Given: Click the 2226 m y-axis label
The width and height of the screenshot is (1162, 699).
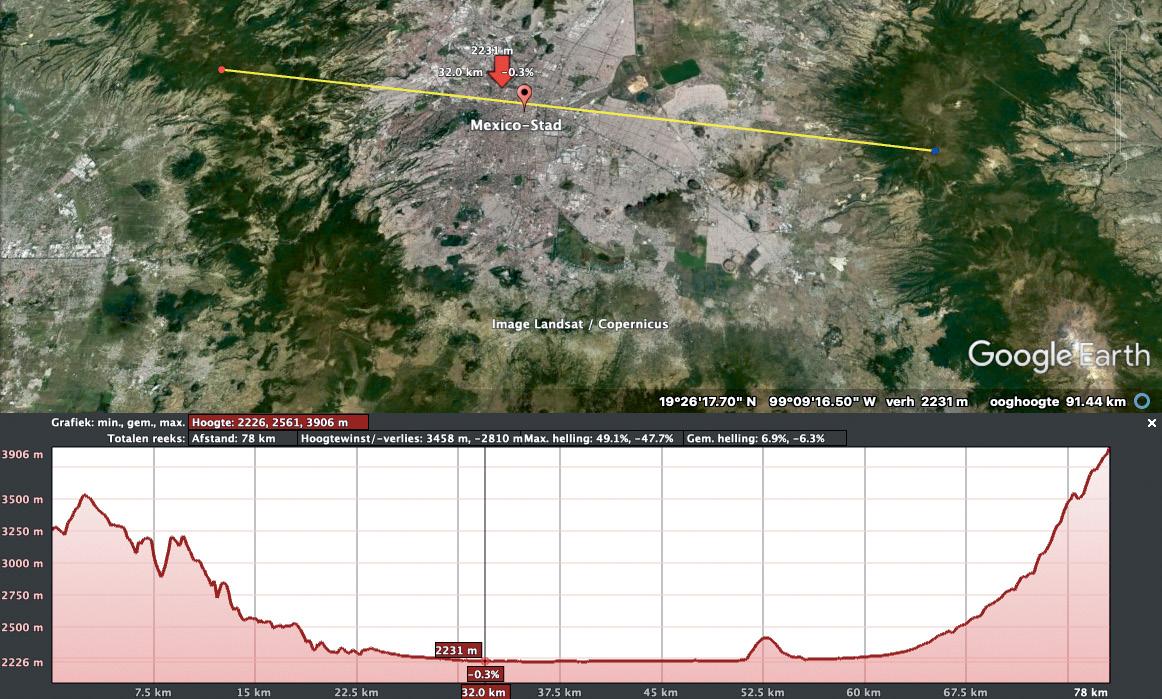Looking at the screenshot, I should [x=22, y=662].
